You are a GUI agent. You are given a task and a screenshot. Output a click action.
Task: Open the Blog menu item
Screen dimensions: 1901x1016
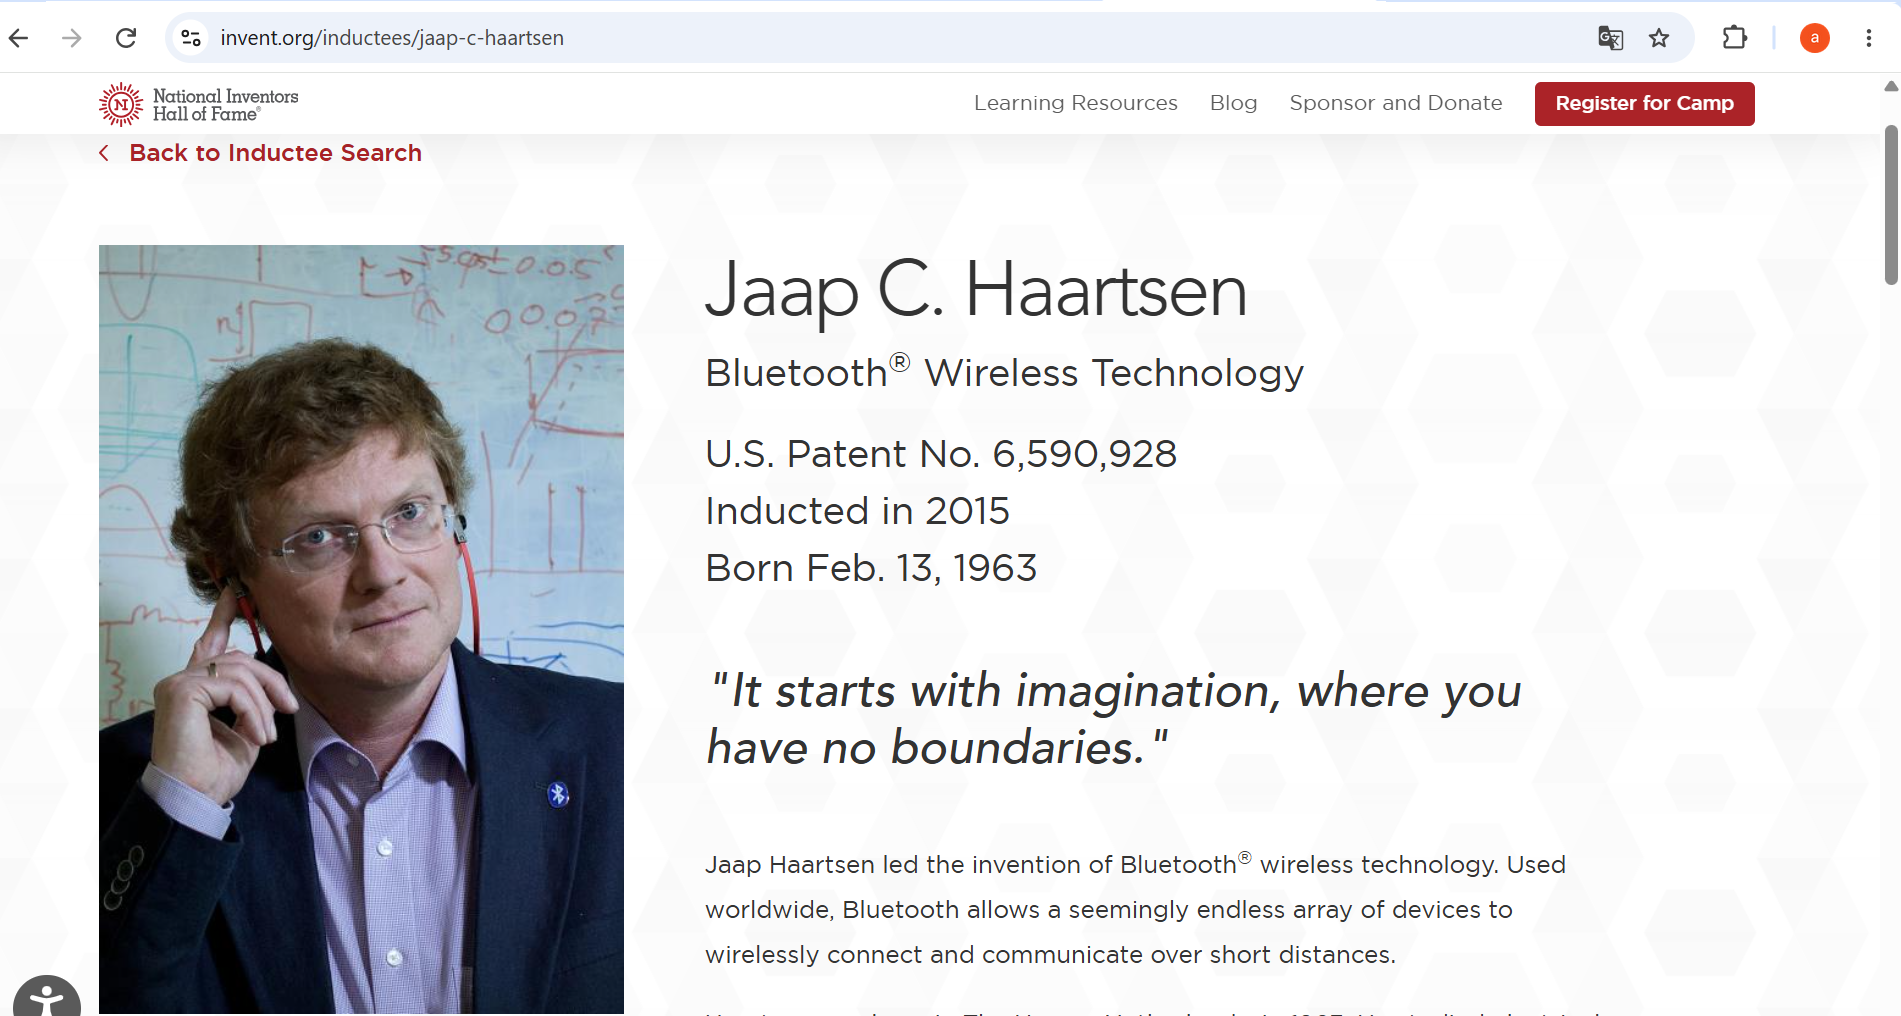coord(1233,103)
